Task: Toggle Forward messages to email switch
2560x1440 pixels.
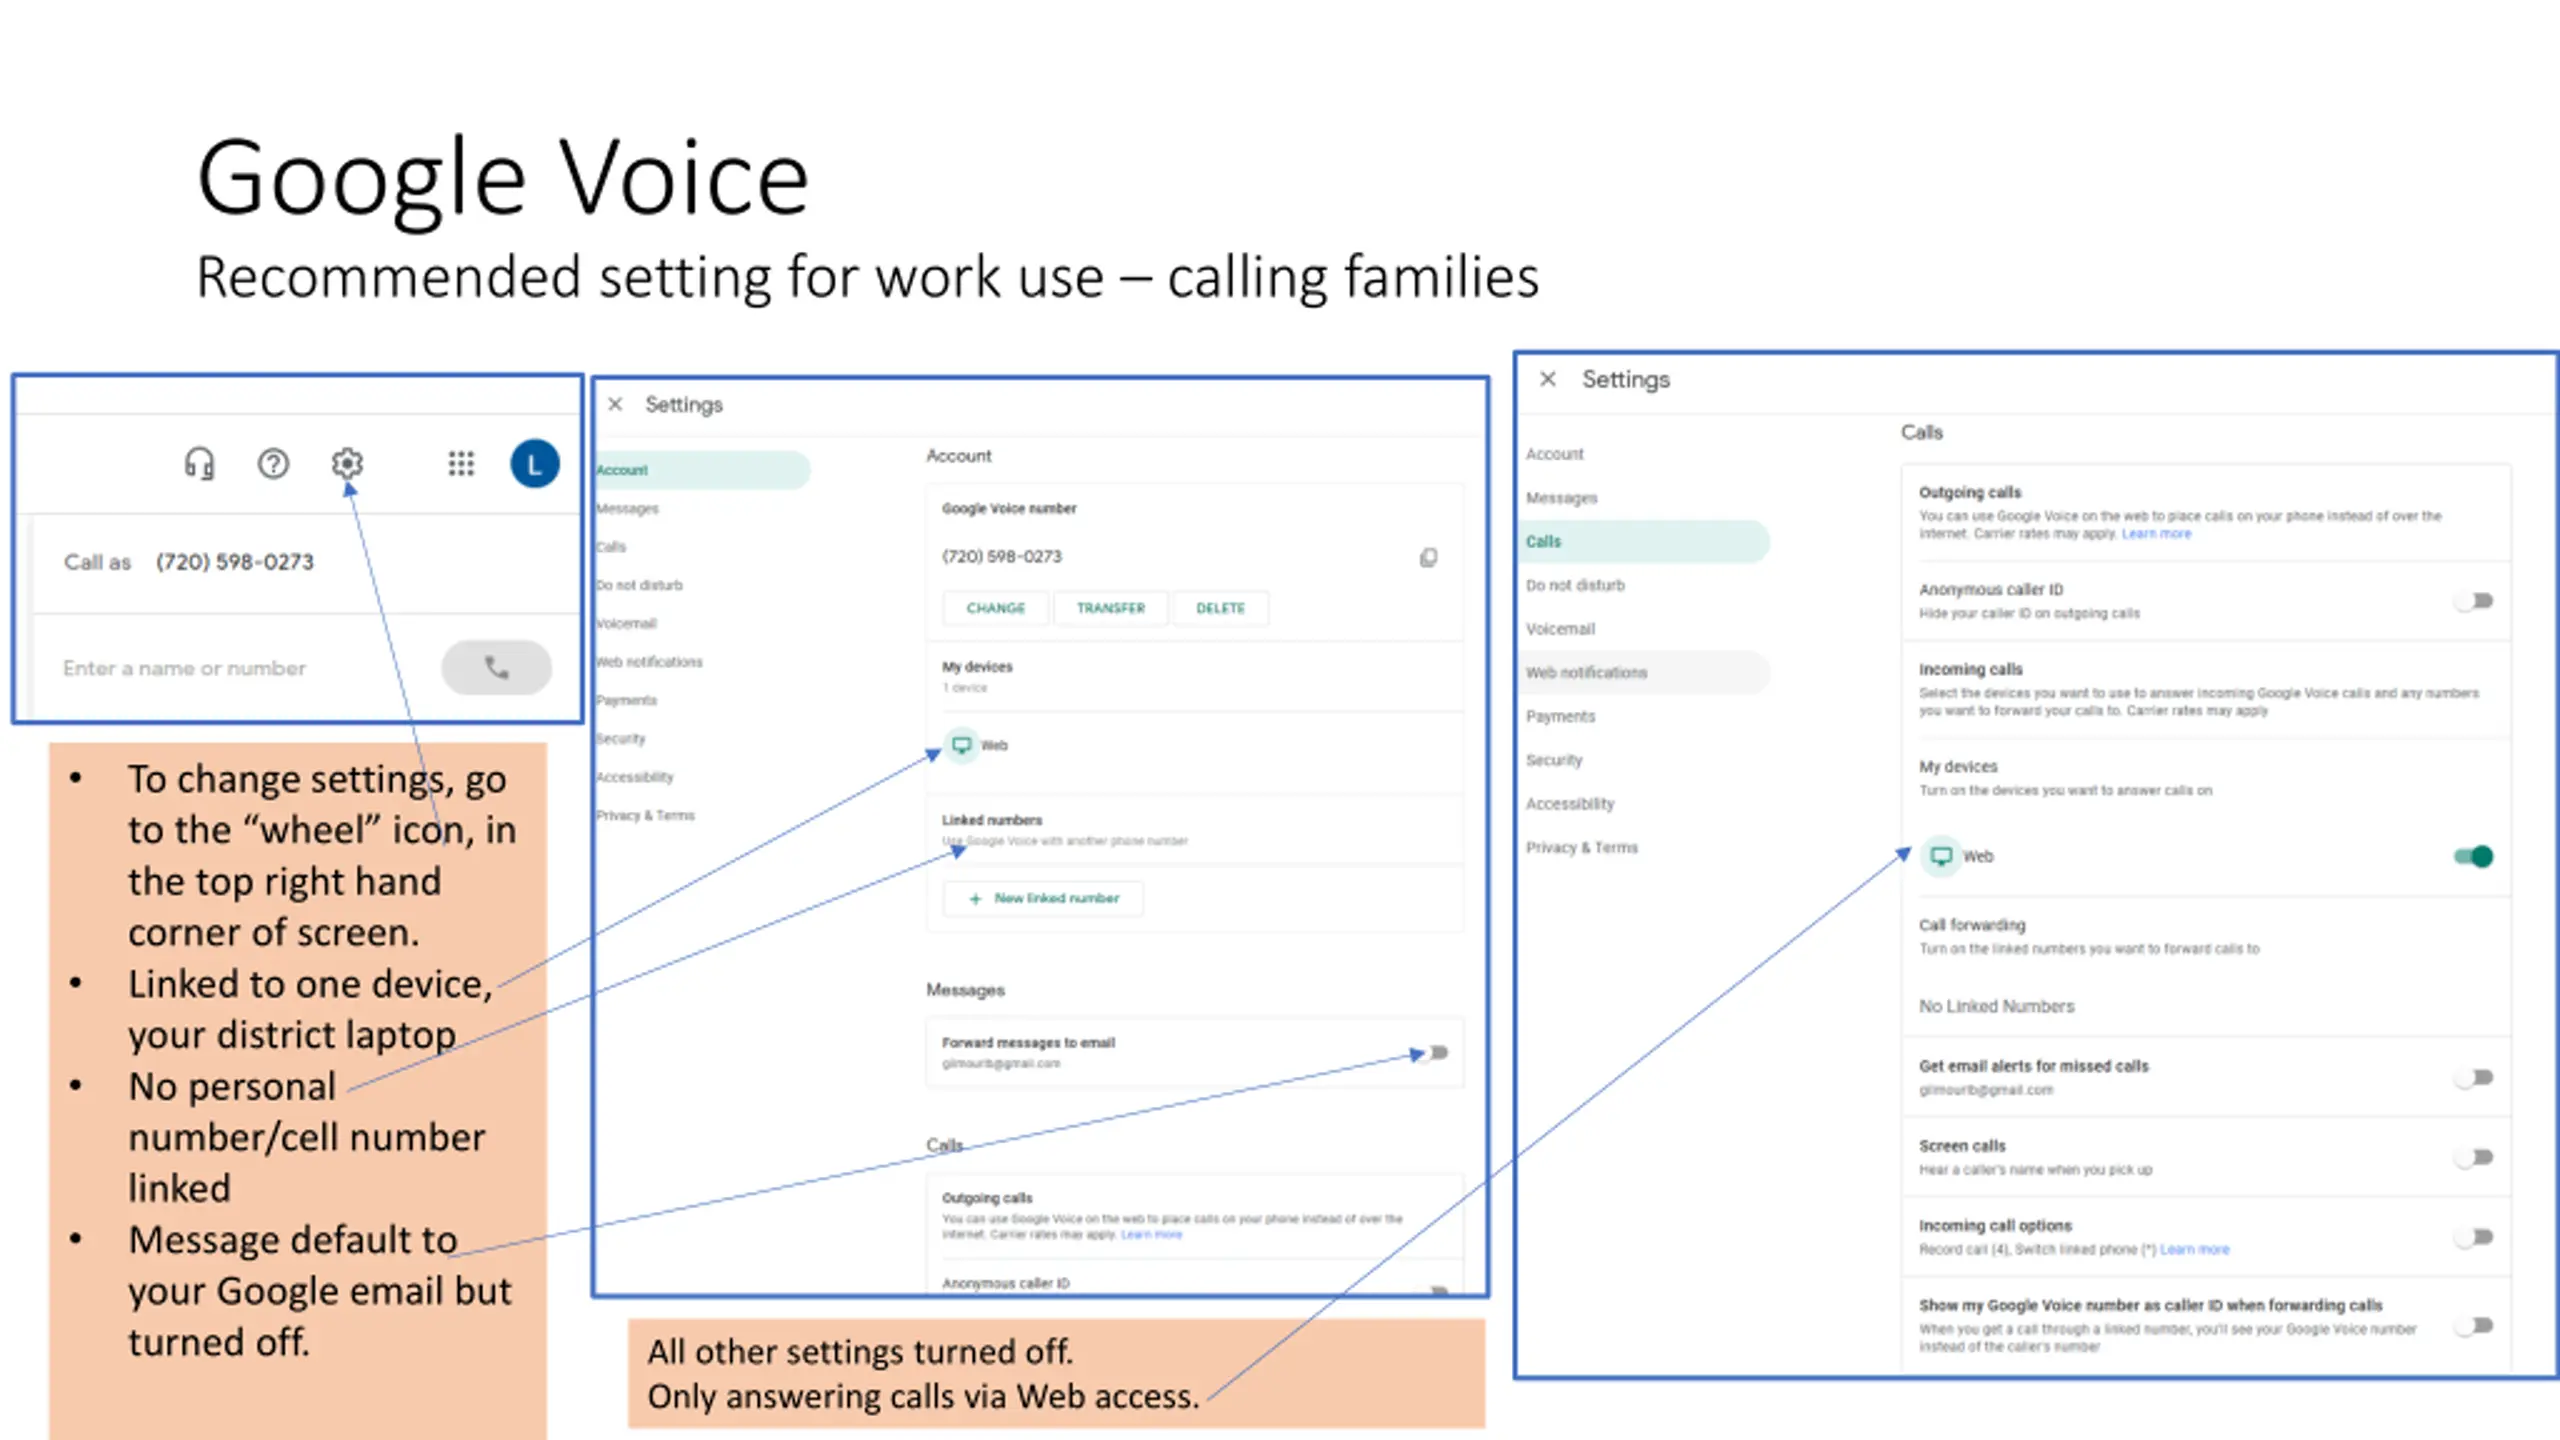Action: (x=1437, y=1052)
